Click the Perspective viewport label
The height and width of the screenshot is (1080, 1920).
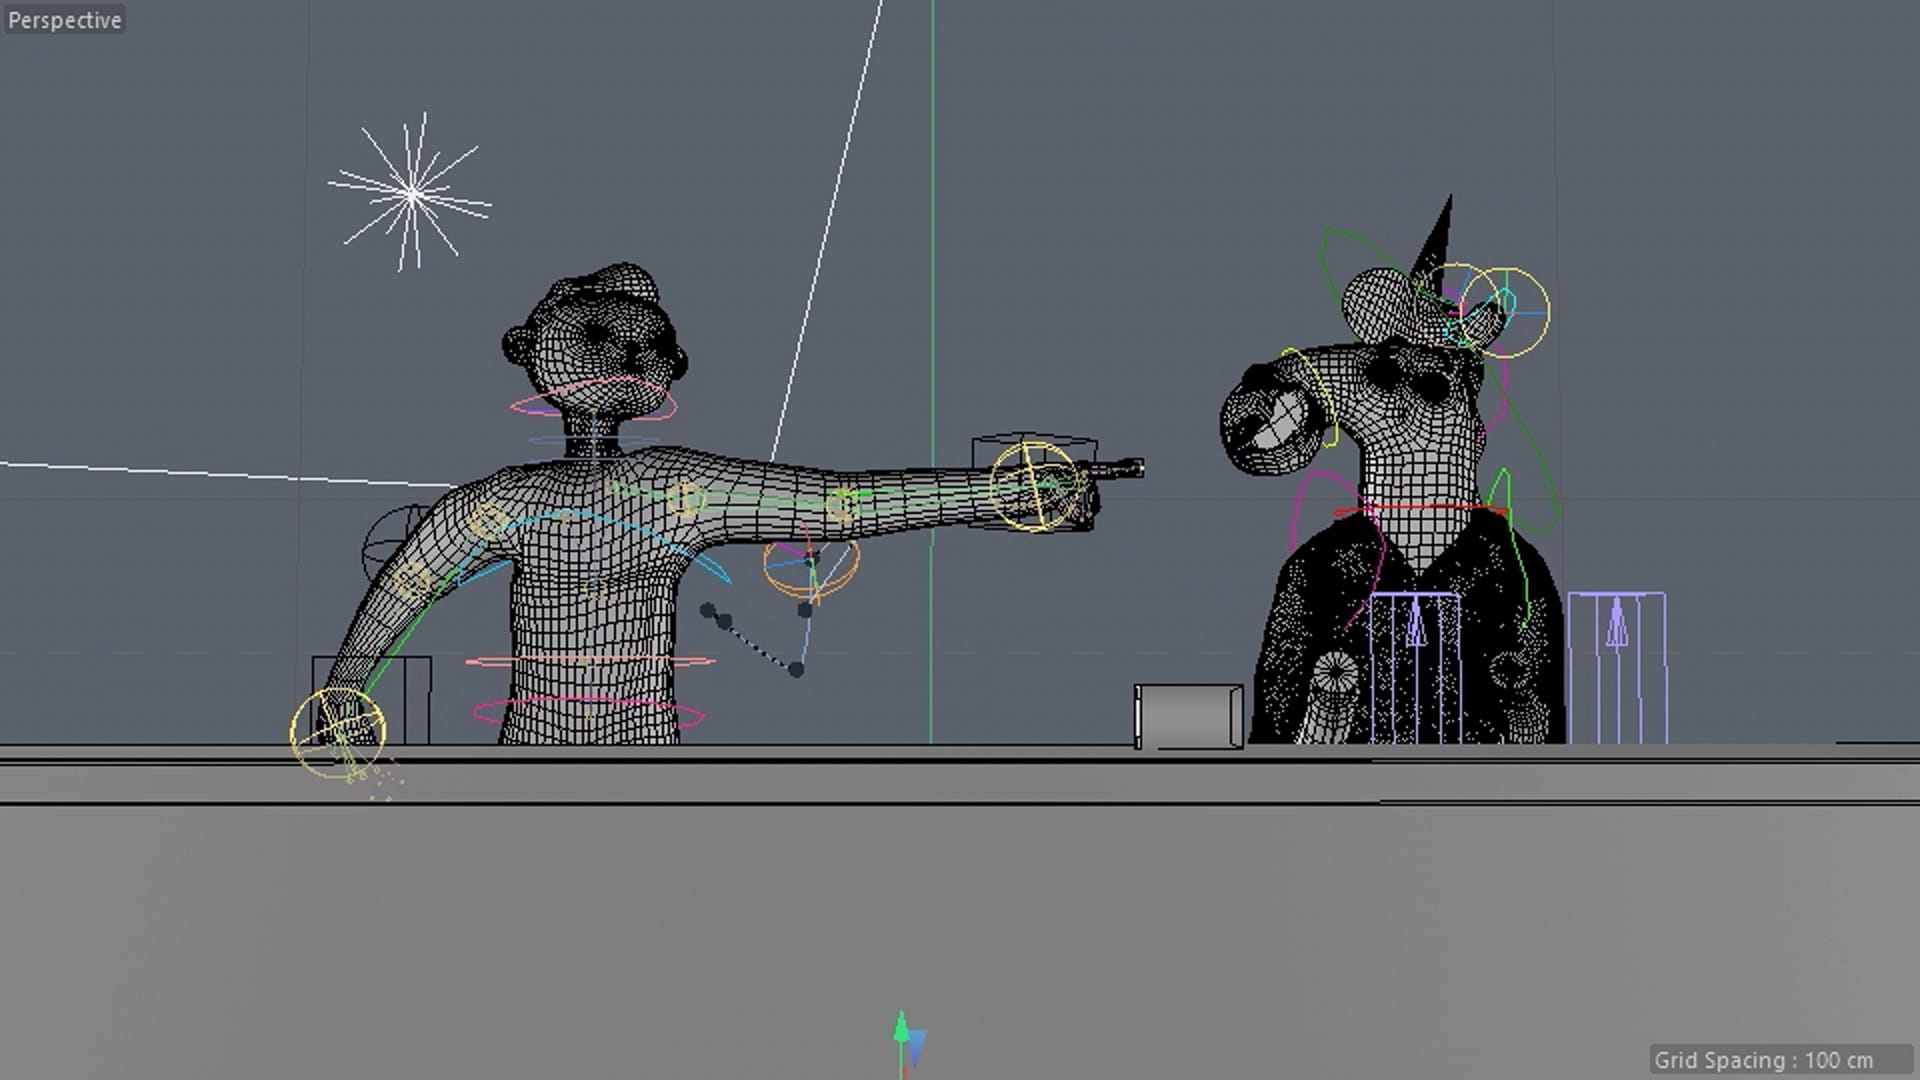(x=64, y=20)
